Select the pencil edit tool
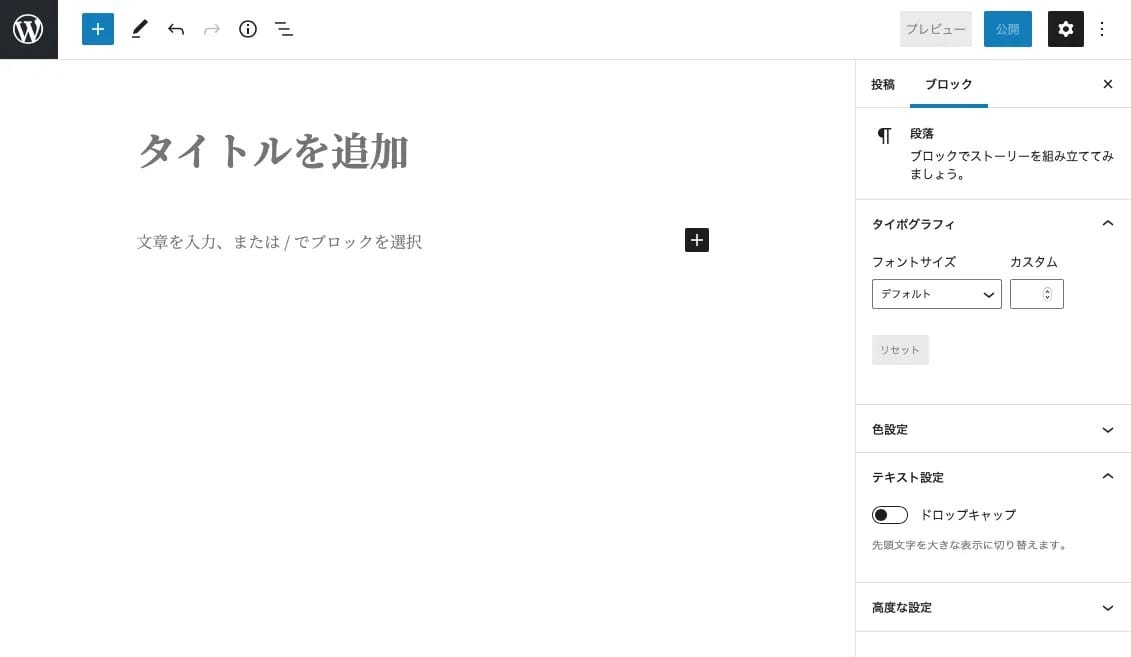This screenshot has height=657, width=1131. click(139, 30)
